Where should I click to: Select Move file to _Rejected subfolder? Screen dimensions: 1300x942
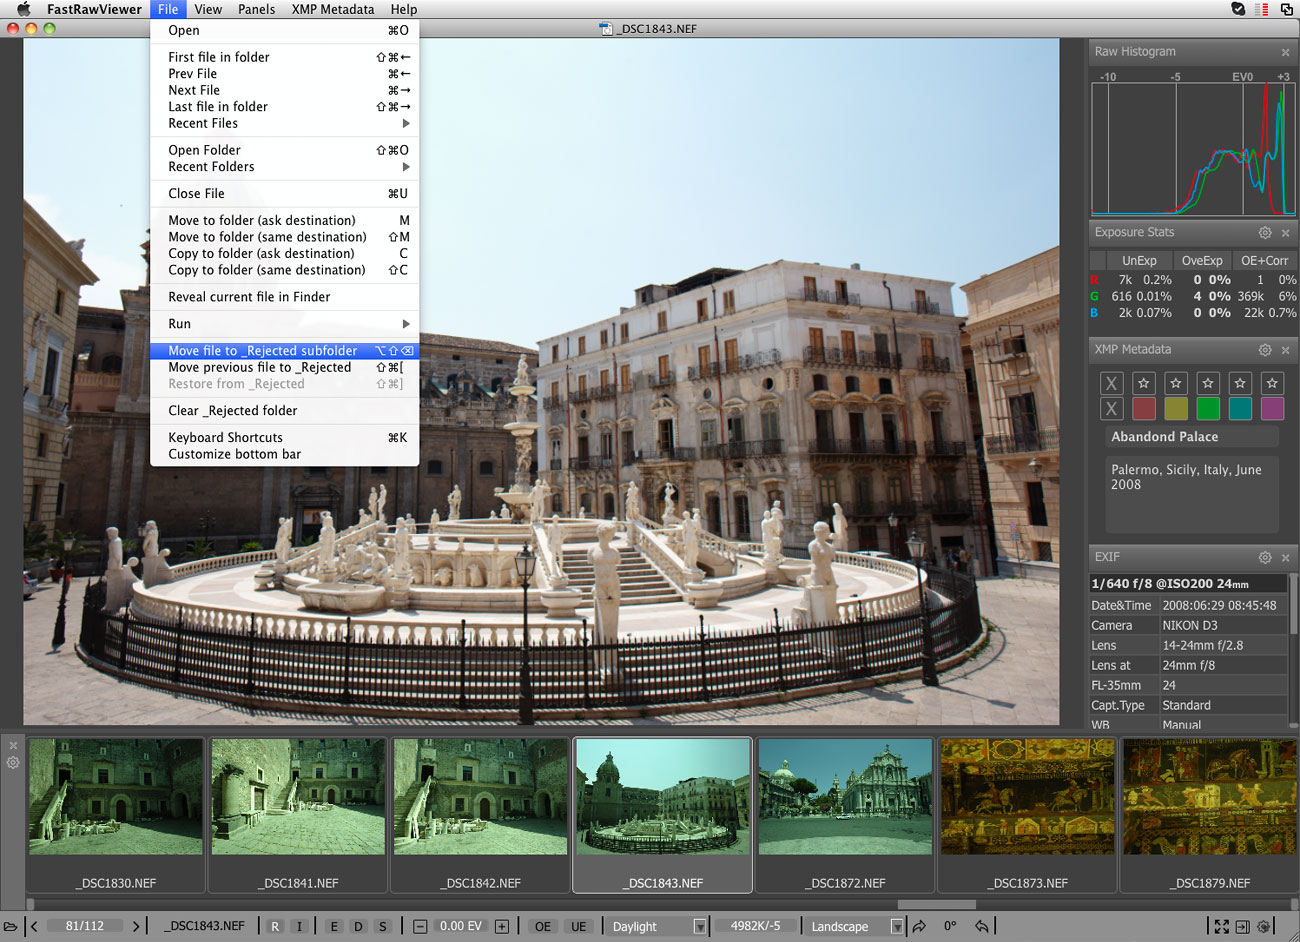[x=262, y=351]
